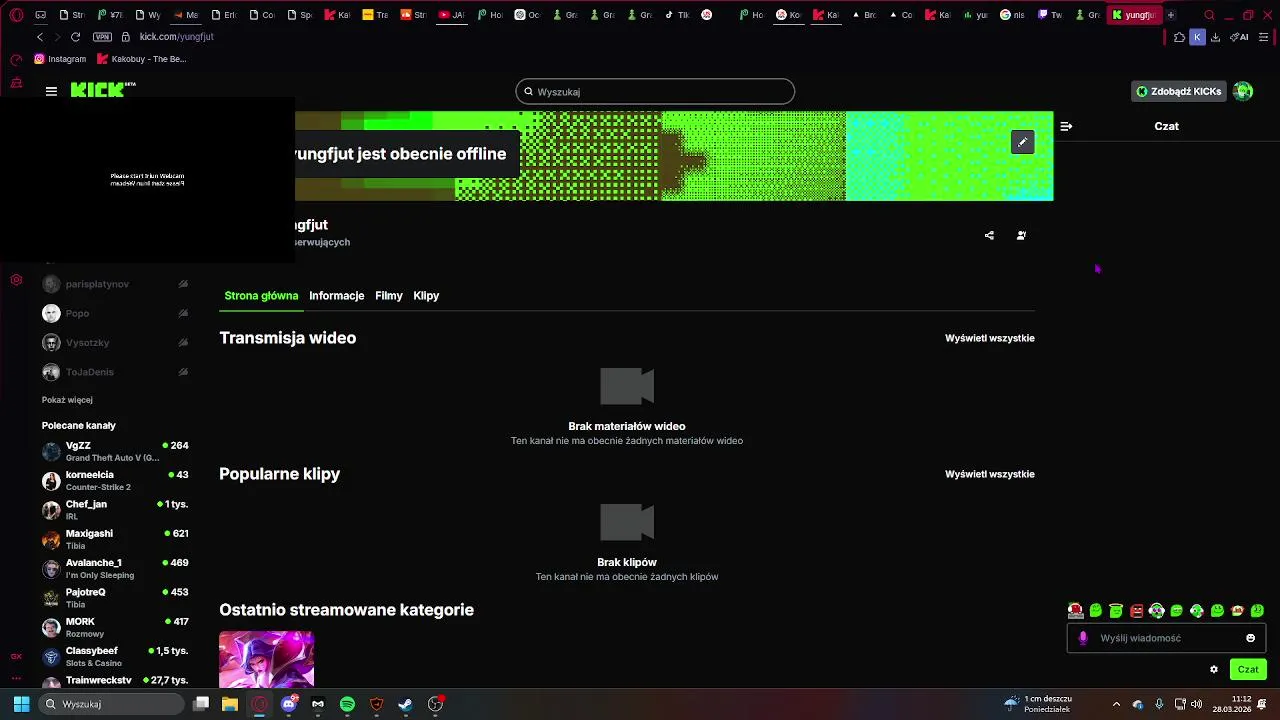Click the Opera logo menu

[16, 15]
